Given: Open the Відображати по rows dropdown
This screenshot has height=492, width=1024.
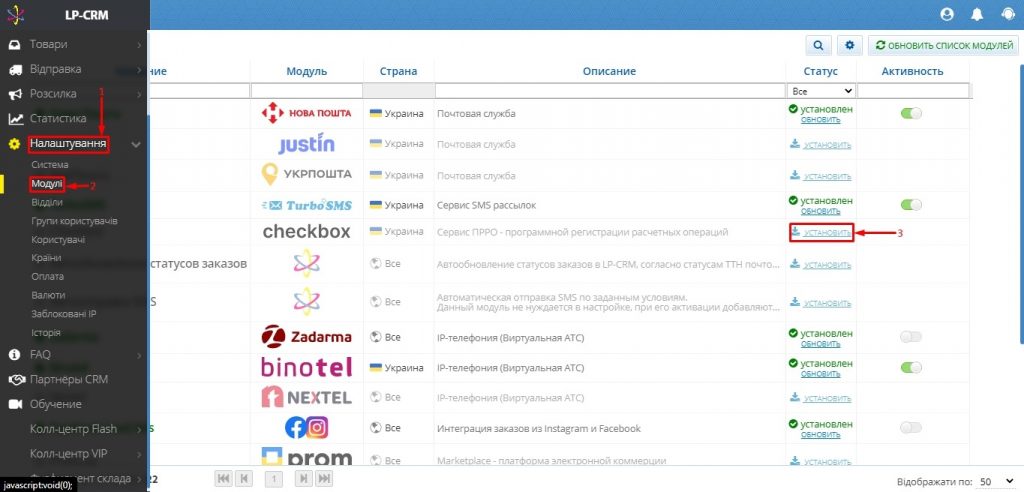Looking at the screenshot, I should point(996,481).
